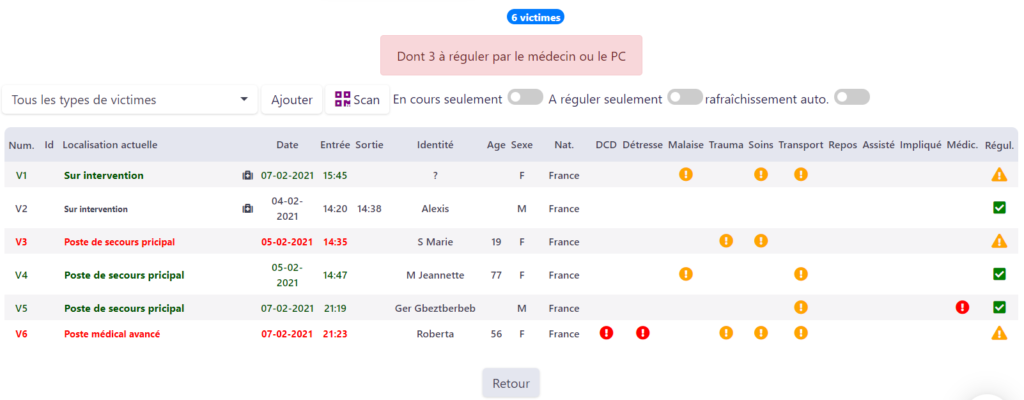Click the red DCD alert icon for Roberta

click(x=606, y=333)
